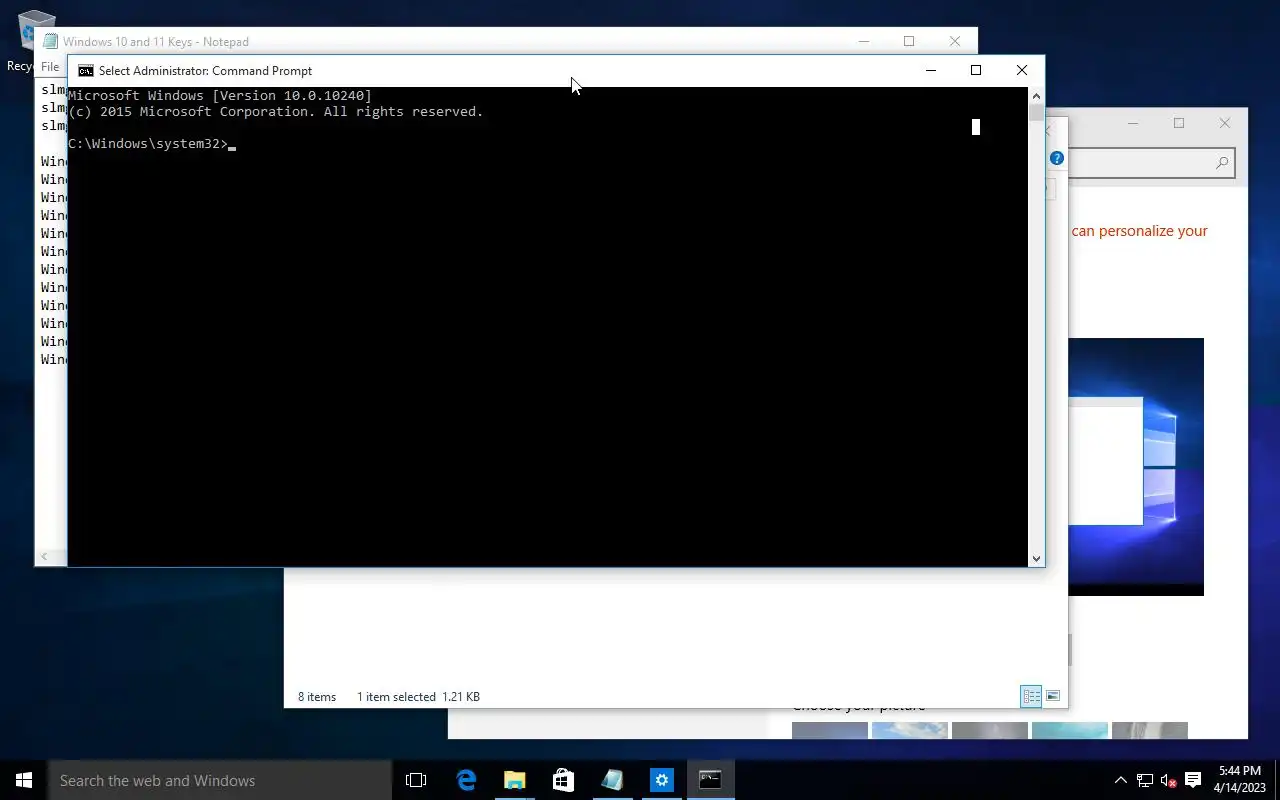1280x800 pixels.
Task: Close the Command Prompt window
Action: pyautogui.click(x=1021, y=70)
